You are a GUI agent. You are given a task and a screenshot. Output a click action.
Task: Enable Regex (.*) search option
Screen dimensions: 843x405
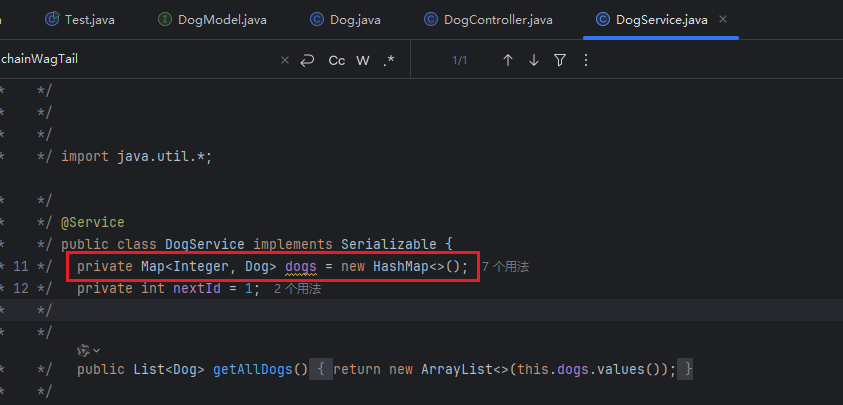click(388, 60)
